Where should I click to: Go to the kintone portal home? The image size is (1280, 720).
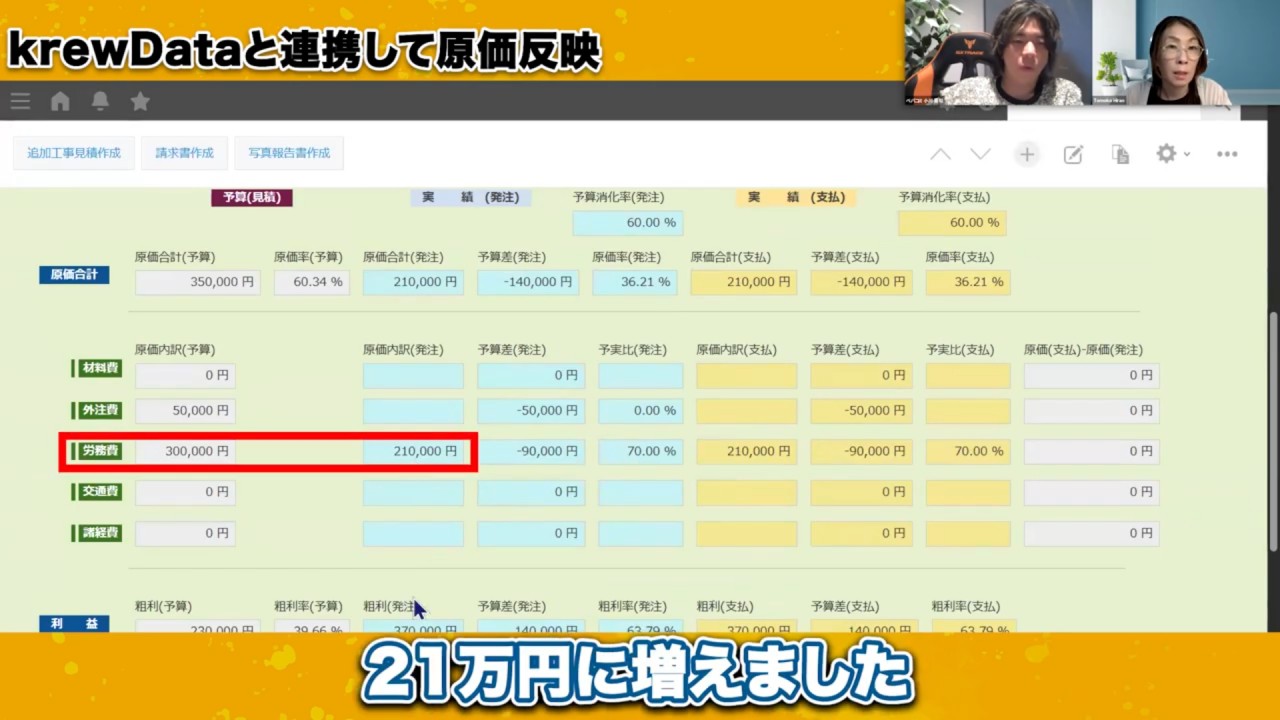click(59, 101)
